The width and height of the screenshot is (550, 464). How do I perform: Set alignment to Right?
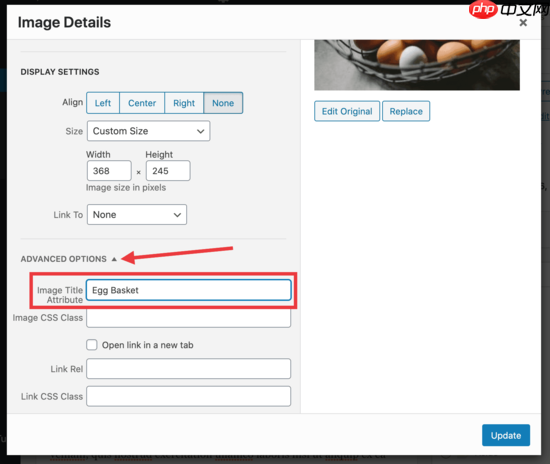[184, 103]
